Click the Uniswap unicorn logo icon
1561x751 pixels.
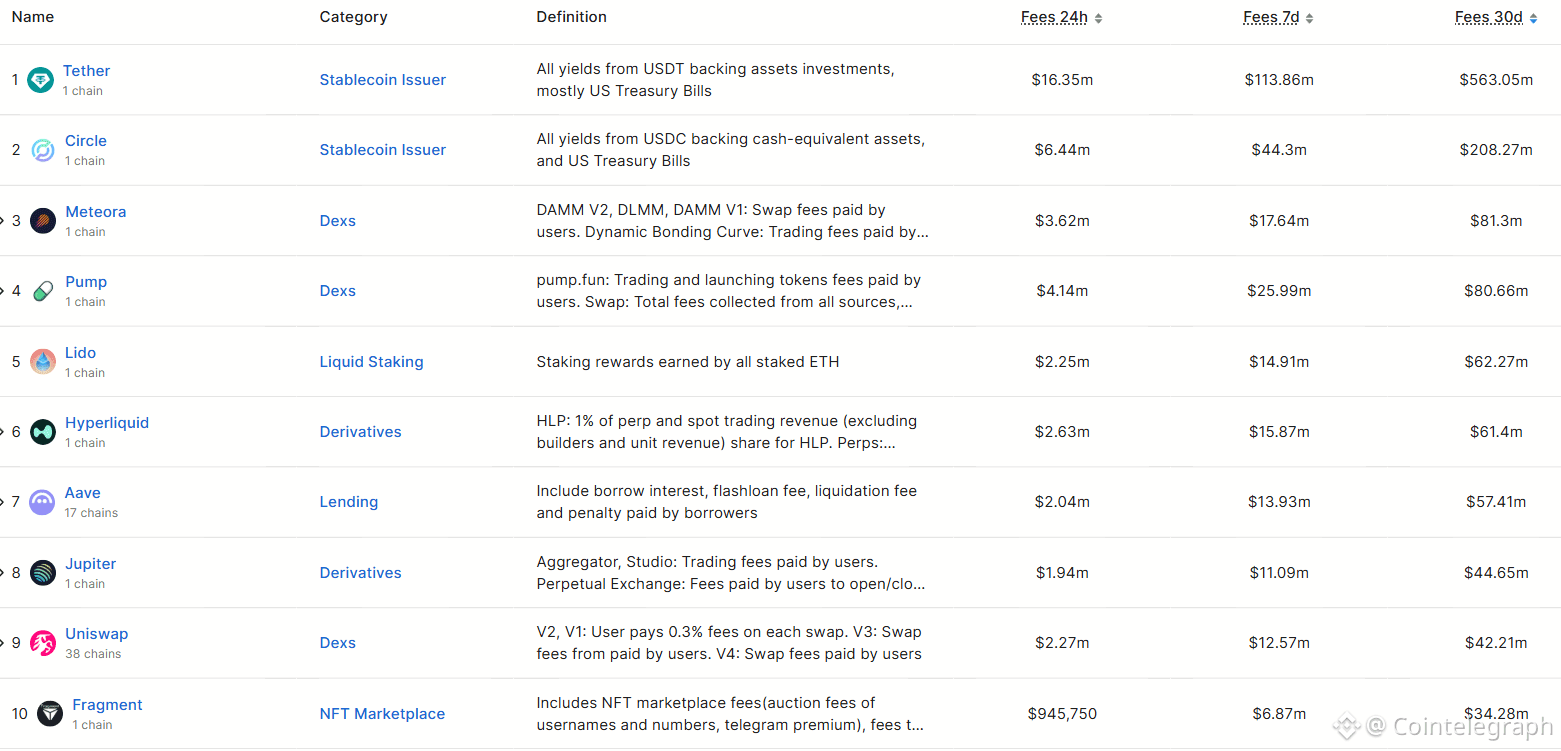coord(43,643)
